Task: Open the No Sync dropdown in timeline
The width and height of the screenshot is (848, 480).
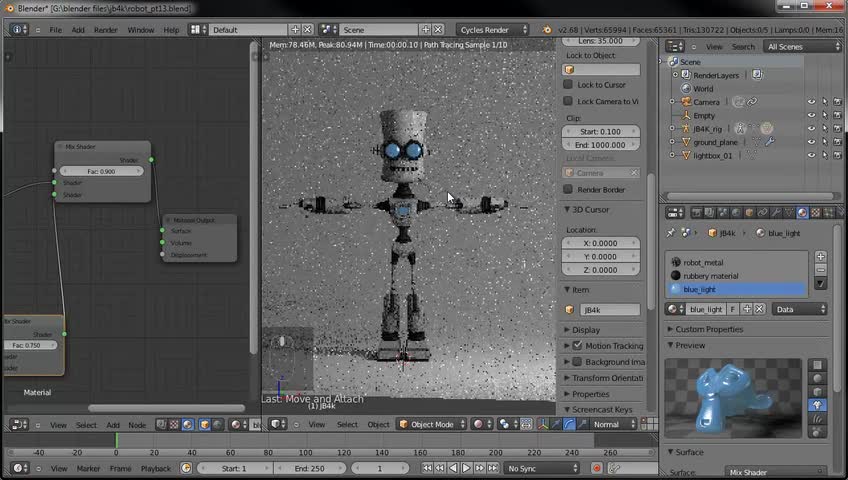Action: point(541,468)
